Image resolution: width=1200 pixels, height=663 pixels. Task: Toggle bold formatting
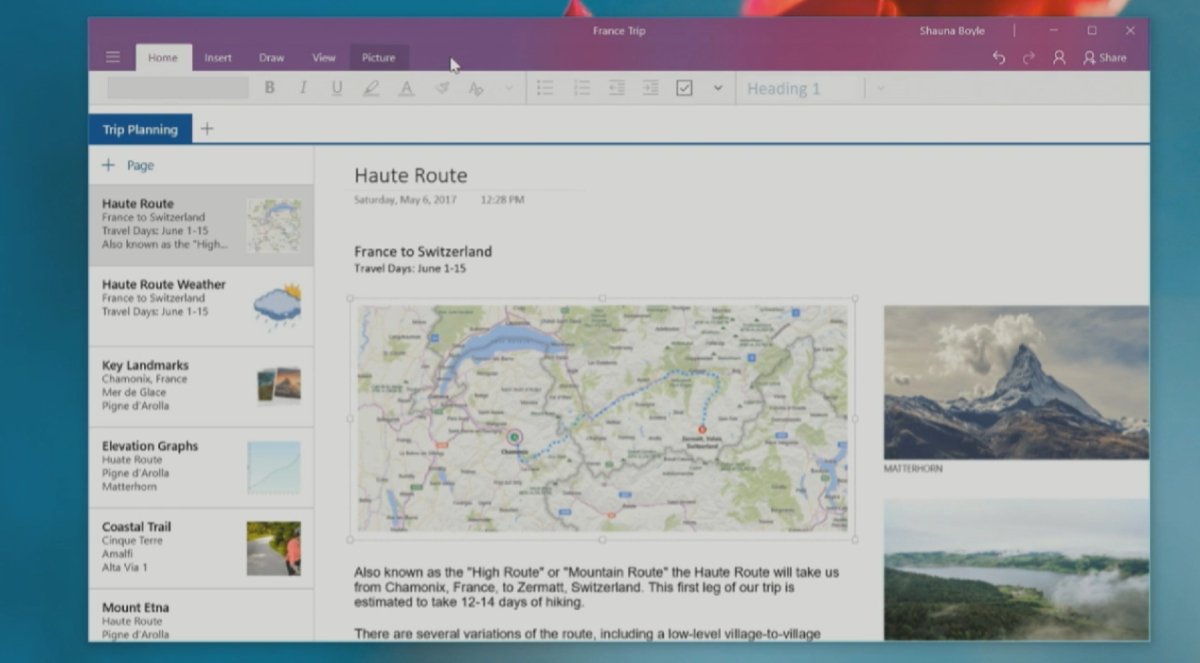coord(269,88)
